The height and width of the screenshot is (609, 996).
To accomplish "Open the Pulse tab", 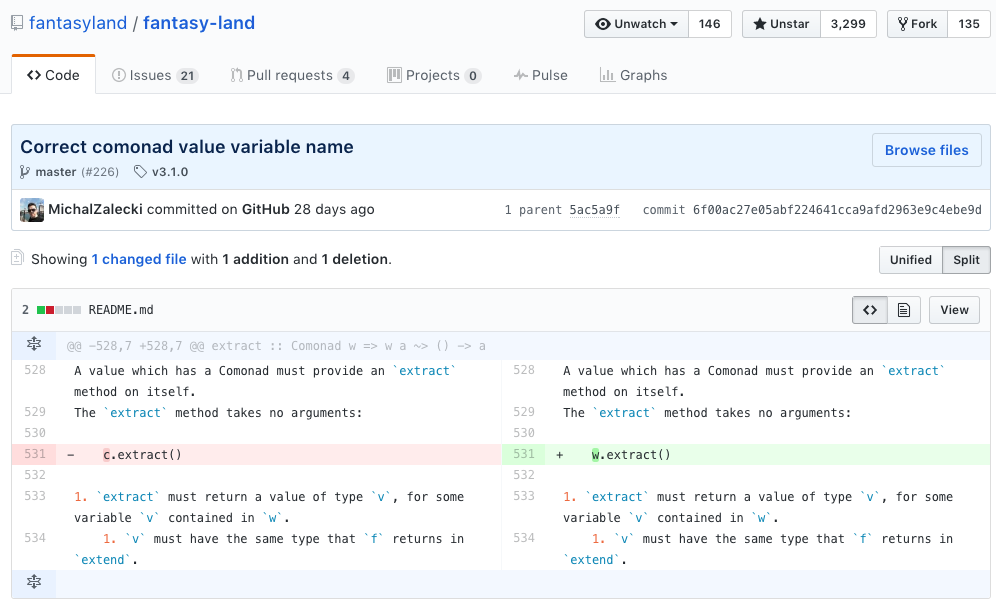I will coord(541,76).
